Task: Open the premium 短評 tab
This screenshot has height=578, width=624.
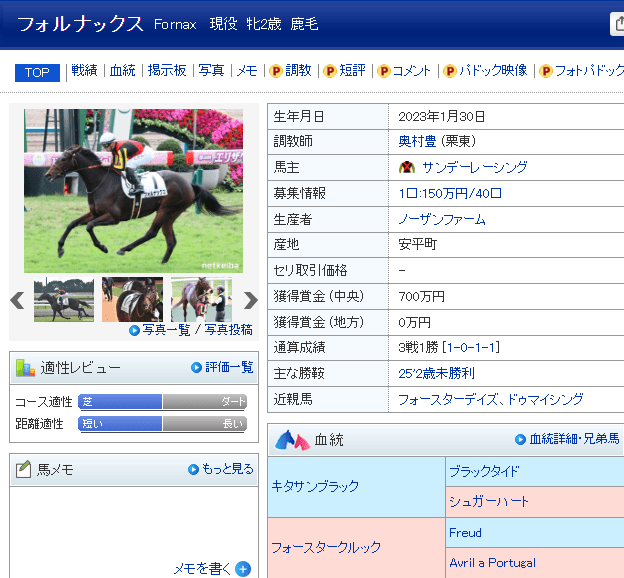Action: (x=352, y=71)
